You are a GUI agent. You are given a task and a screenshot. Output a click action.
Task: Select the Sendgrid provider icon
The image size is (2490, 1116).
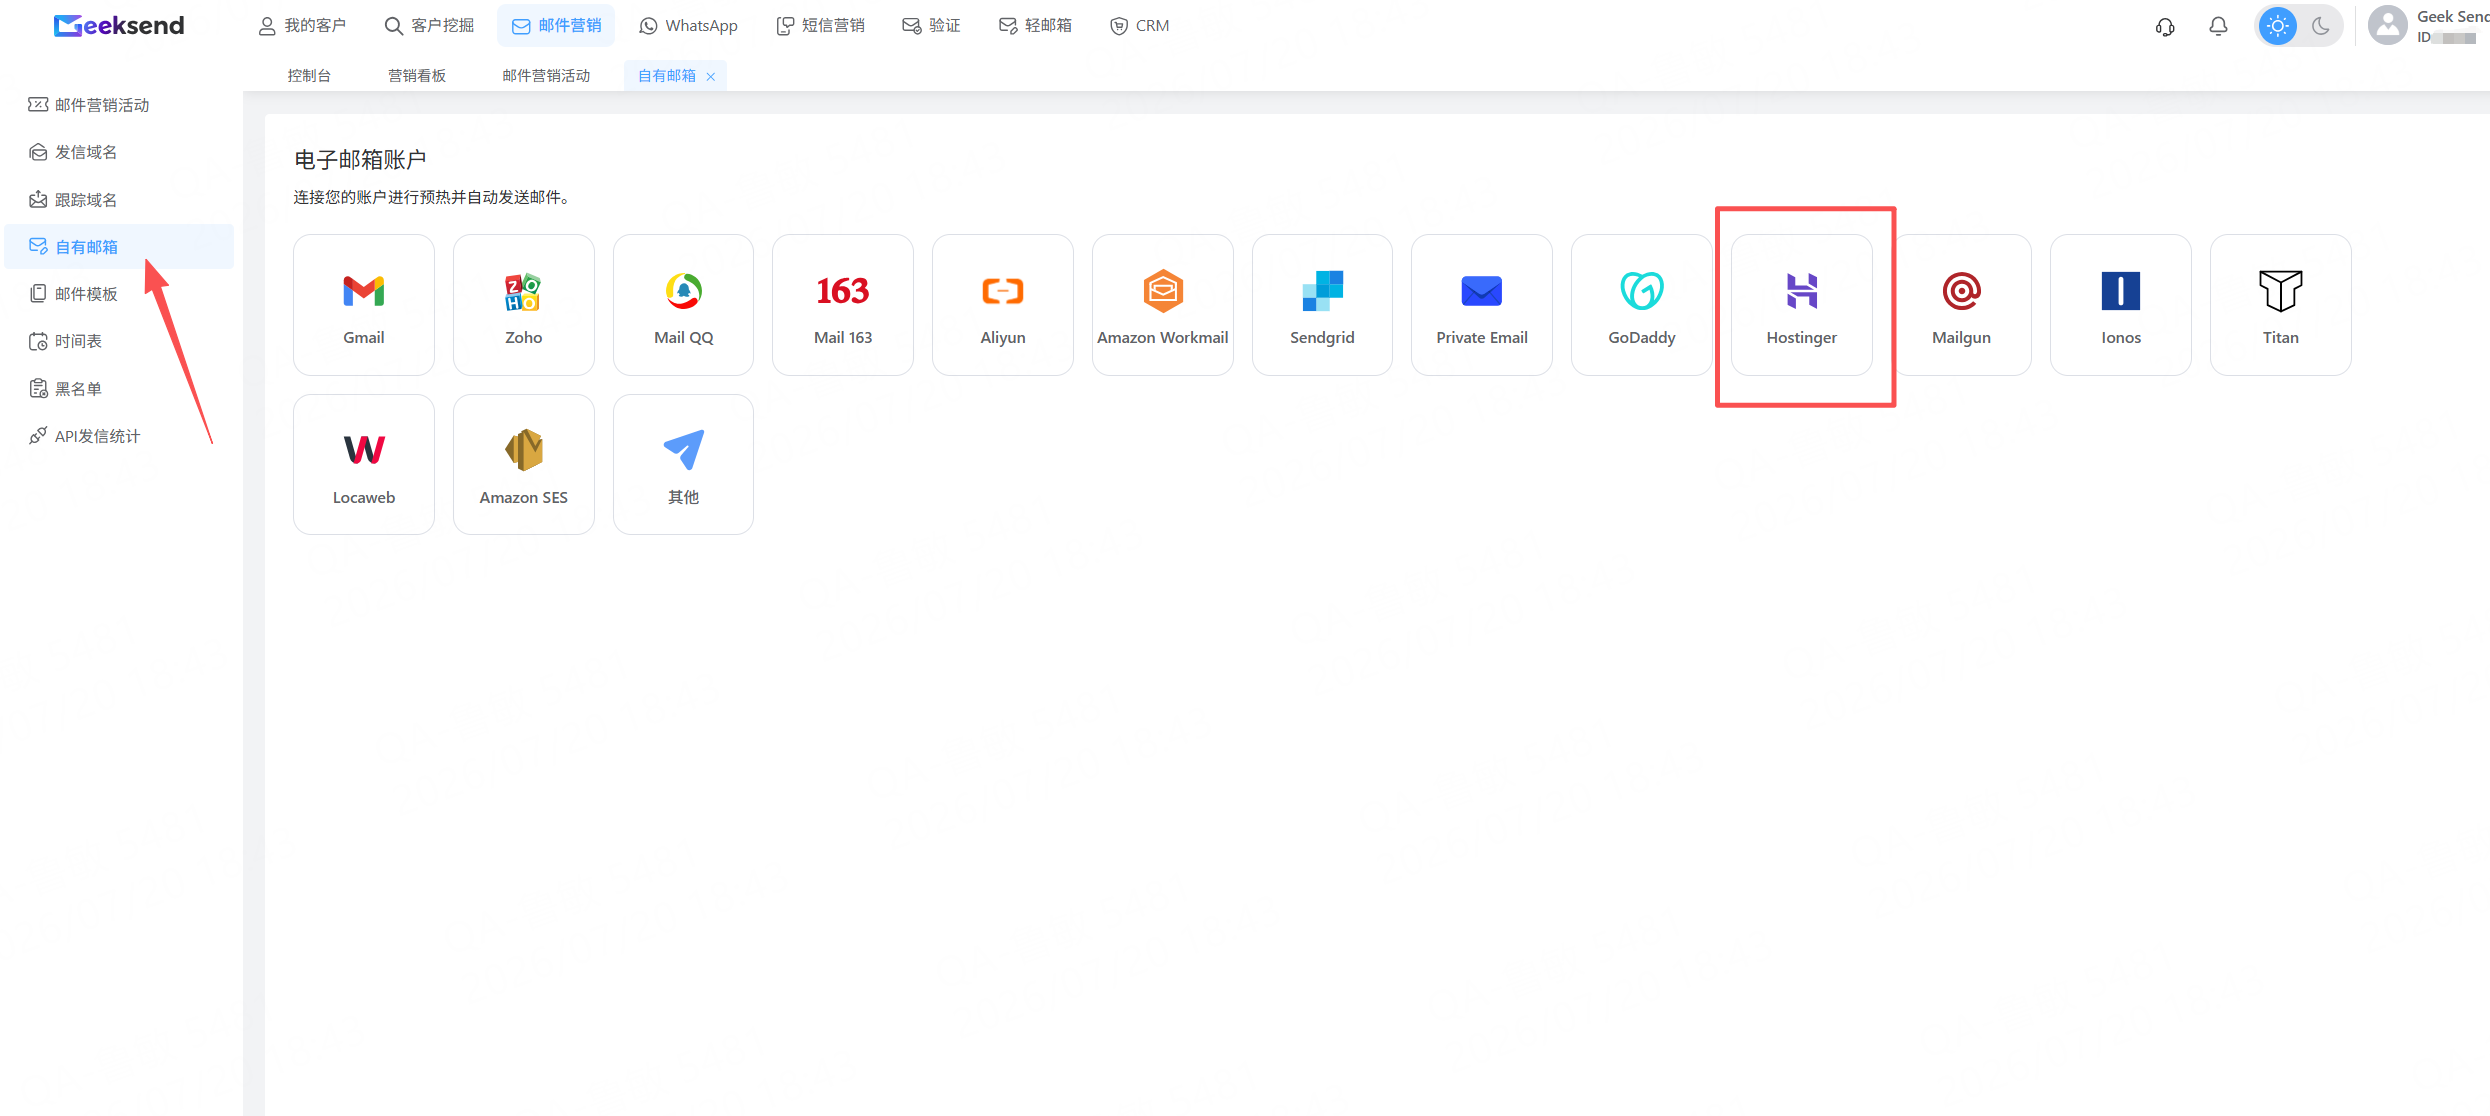point(1322,291)
